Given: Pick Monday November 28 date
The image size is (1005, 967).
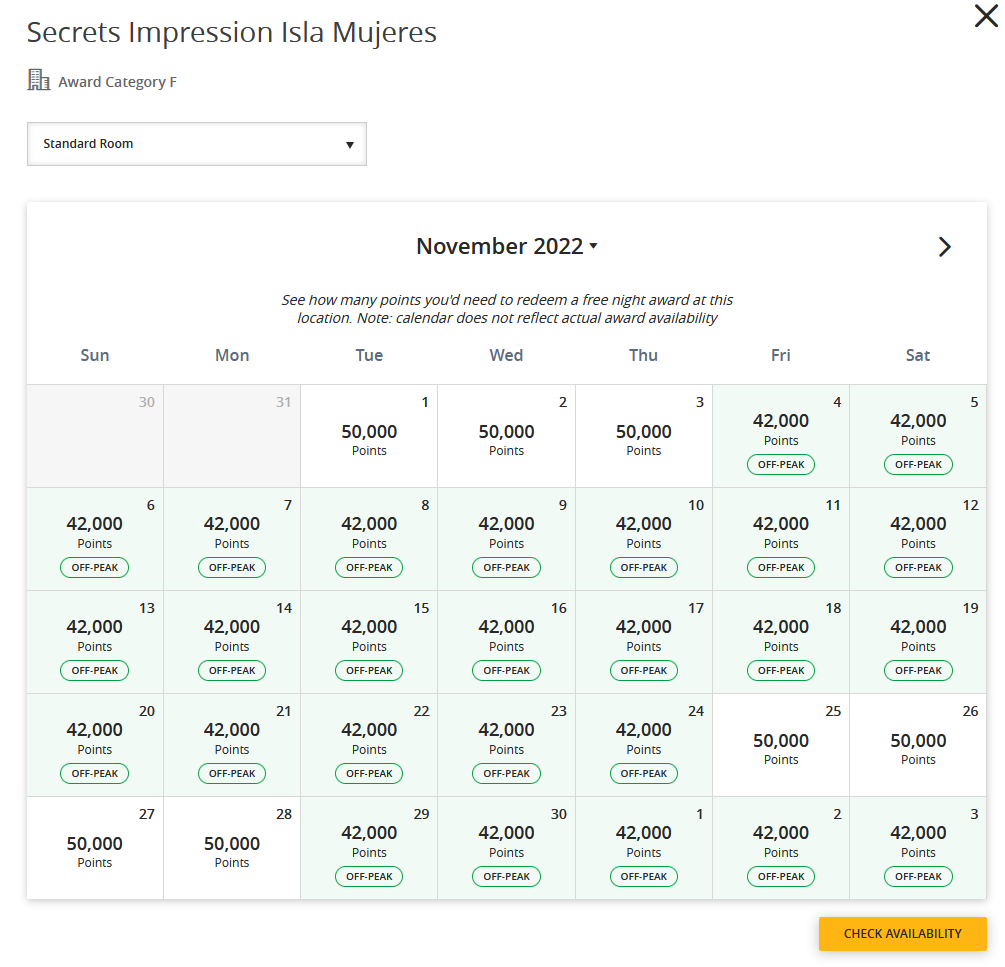Looking at the screenshot, I should point(232,848).
